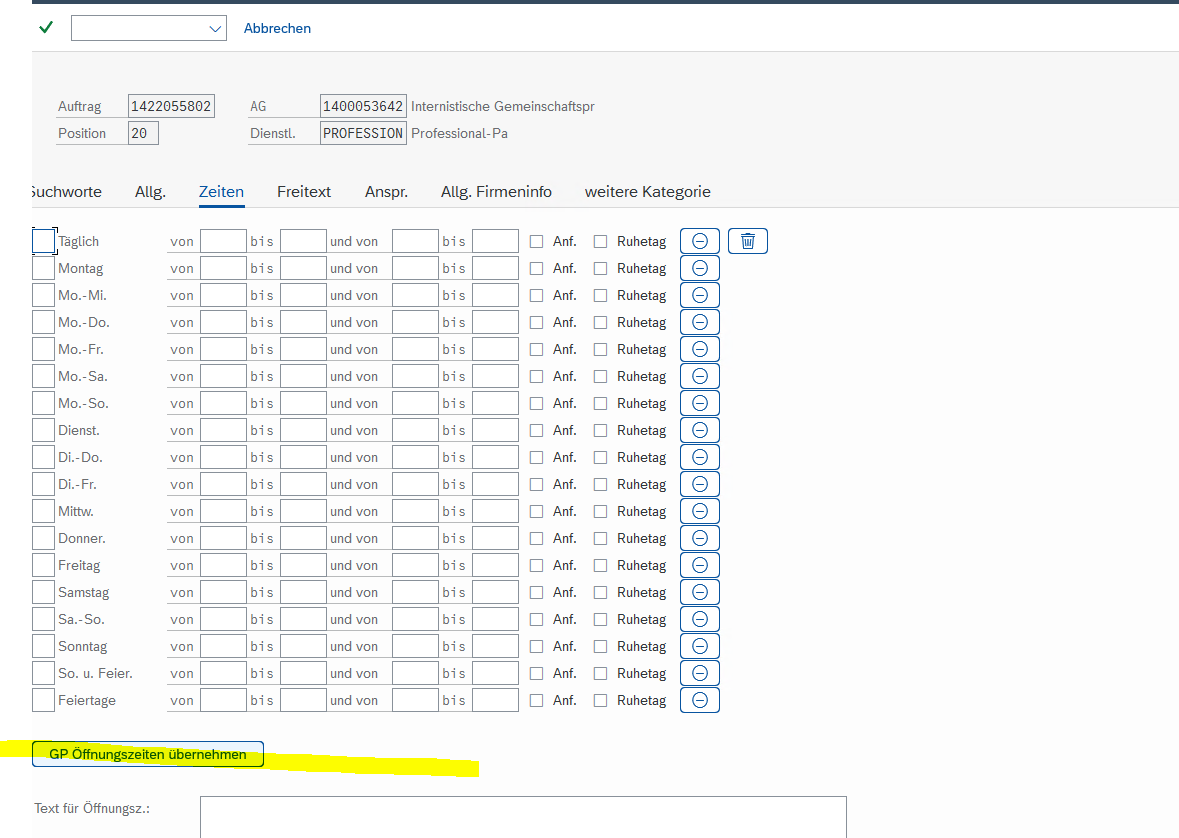Check Ruhetag checkbox in Täglich row
The width and height of the screenshot is (1179, 838).
coord(600,241)
